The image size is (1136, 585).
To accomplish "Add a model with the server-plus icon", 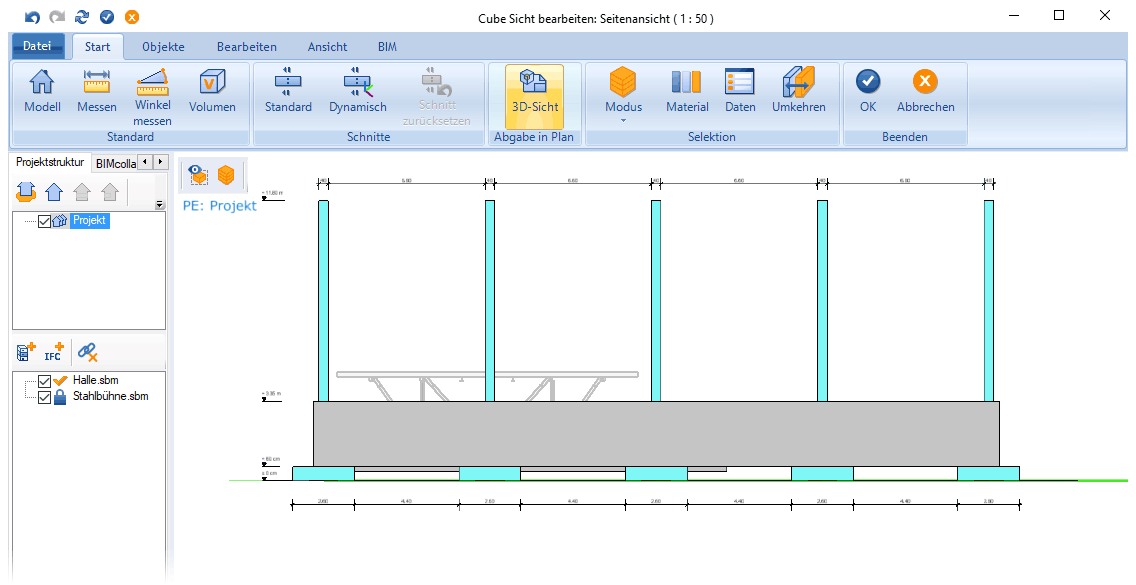I will coord(26,352).
